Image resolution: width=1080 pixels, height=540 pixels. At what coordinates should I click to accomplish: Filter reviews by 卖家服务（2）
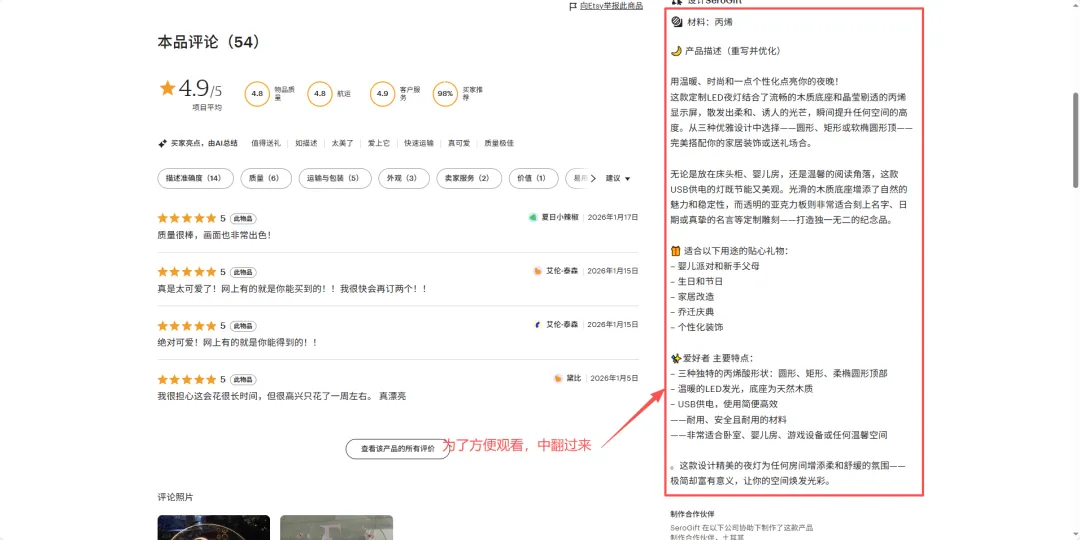click(470, 178)
